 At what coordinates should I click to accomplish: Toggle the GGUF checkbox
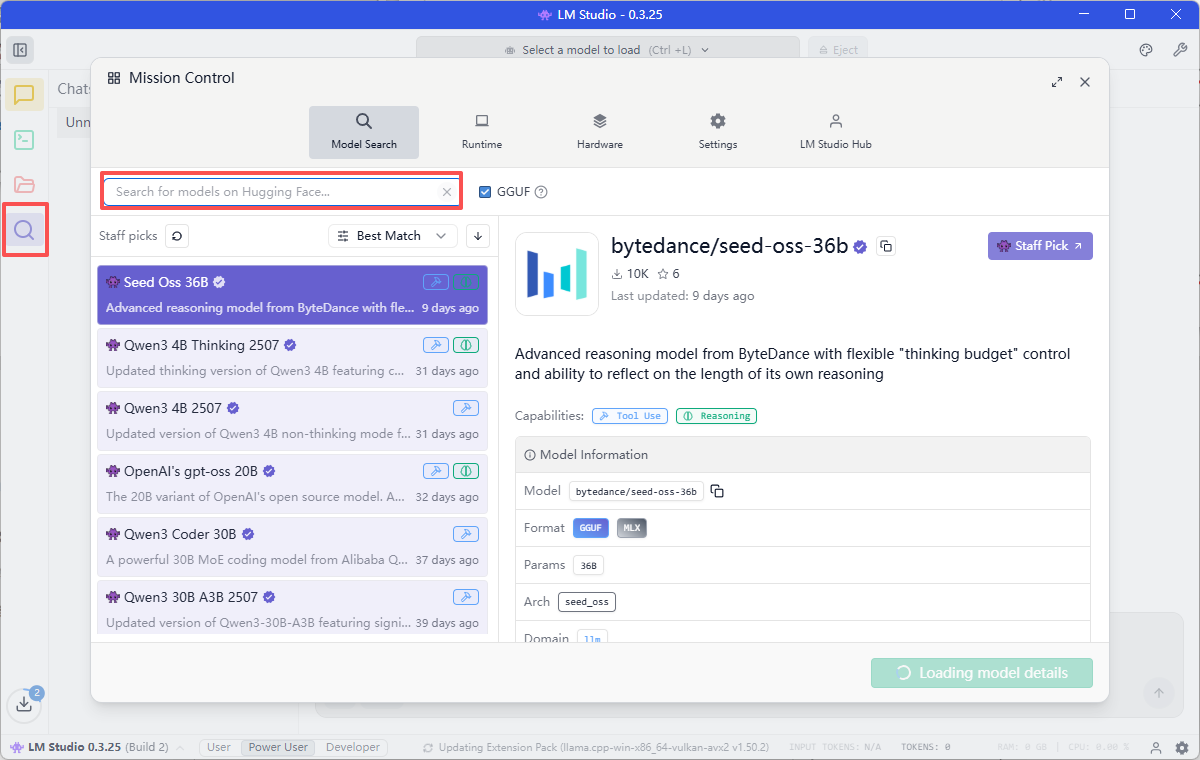pyautogui.click(x=485, y=192)
